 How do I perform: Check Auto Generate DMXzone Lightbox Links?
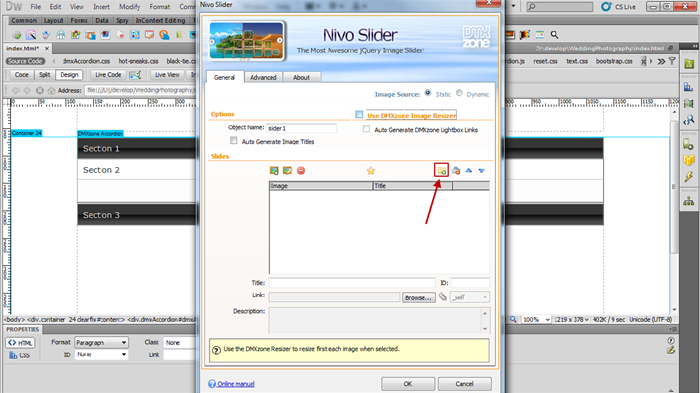click(x=366, y=129)
